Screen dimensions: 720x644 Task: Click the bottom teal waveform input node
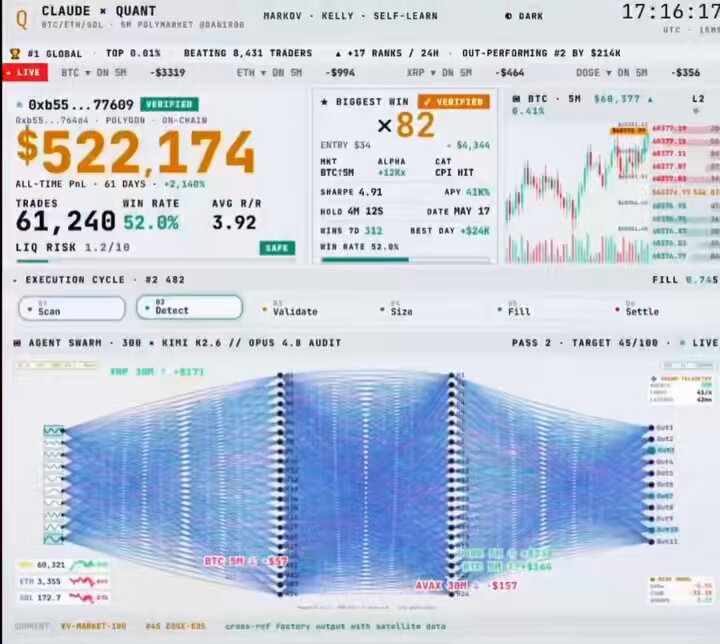click(x=54, y=538)
